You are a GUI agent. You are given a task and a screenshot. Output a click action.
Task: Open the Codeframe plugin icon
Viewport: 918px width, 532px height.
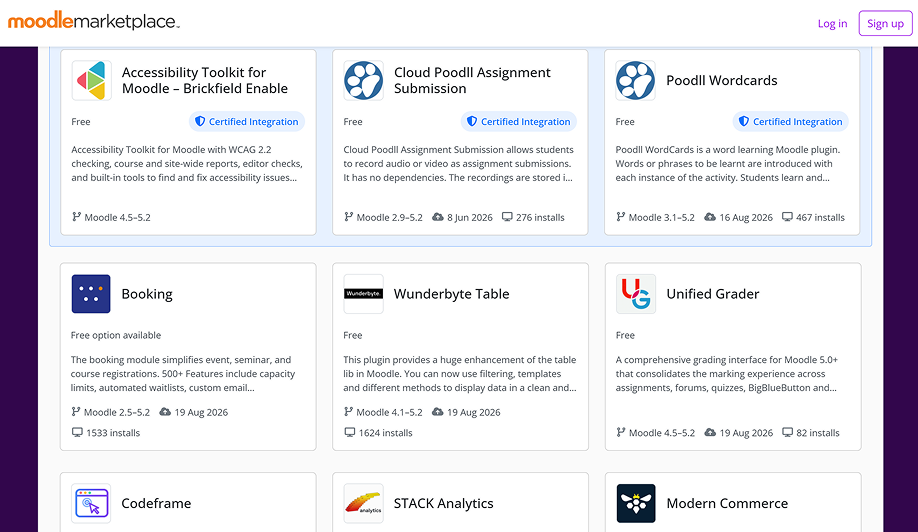click(91, 503)
